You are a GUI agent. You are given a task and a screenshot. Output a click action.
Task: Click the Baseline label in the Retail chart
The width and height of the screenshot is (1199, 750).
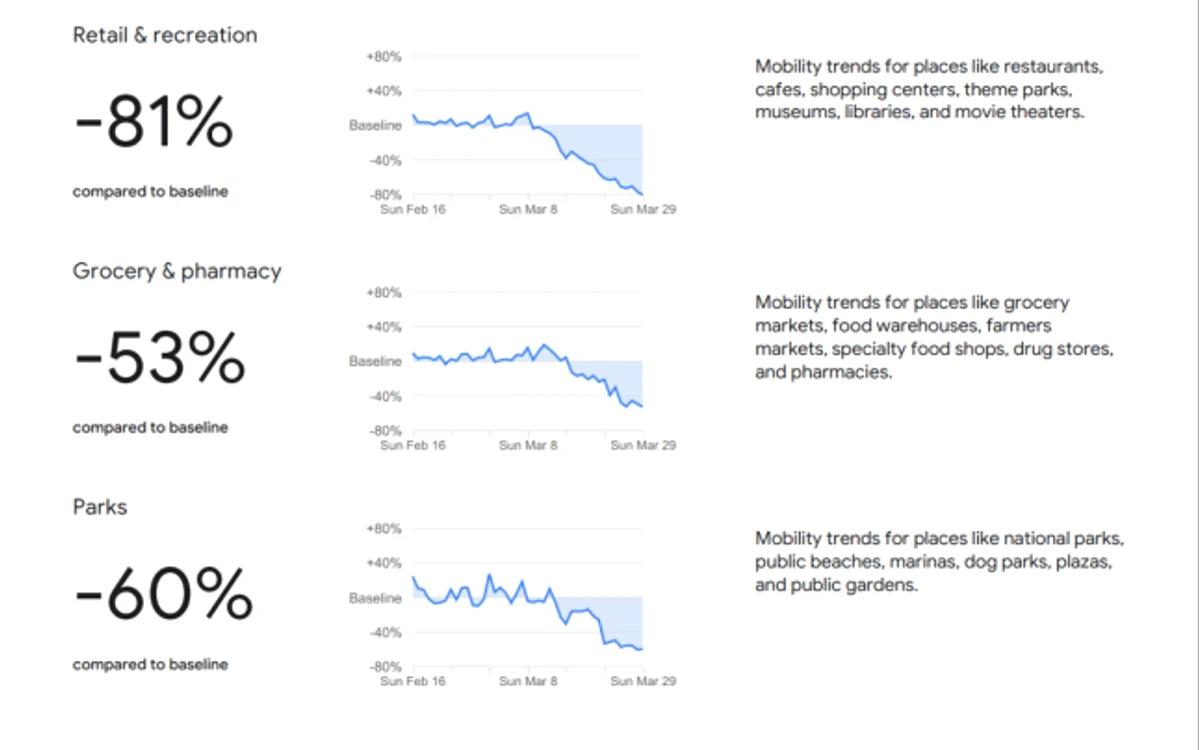click(375, 125)
